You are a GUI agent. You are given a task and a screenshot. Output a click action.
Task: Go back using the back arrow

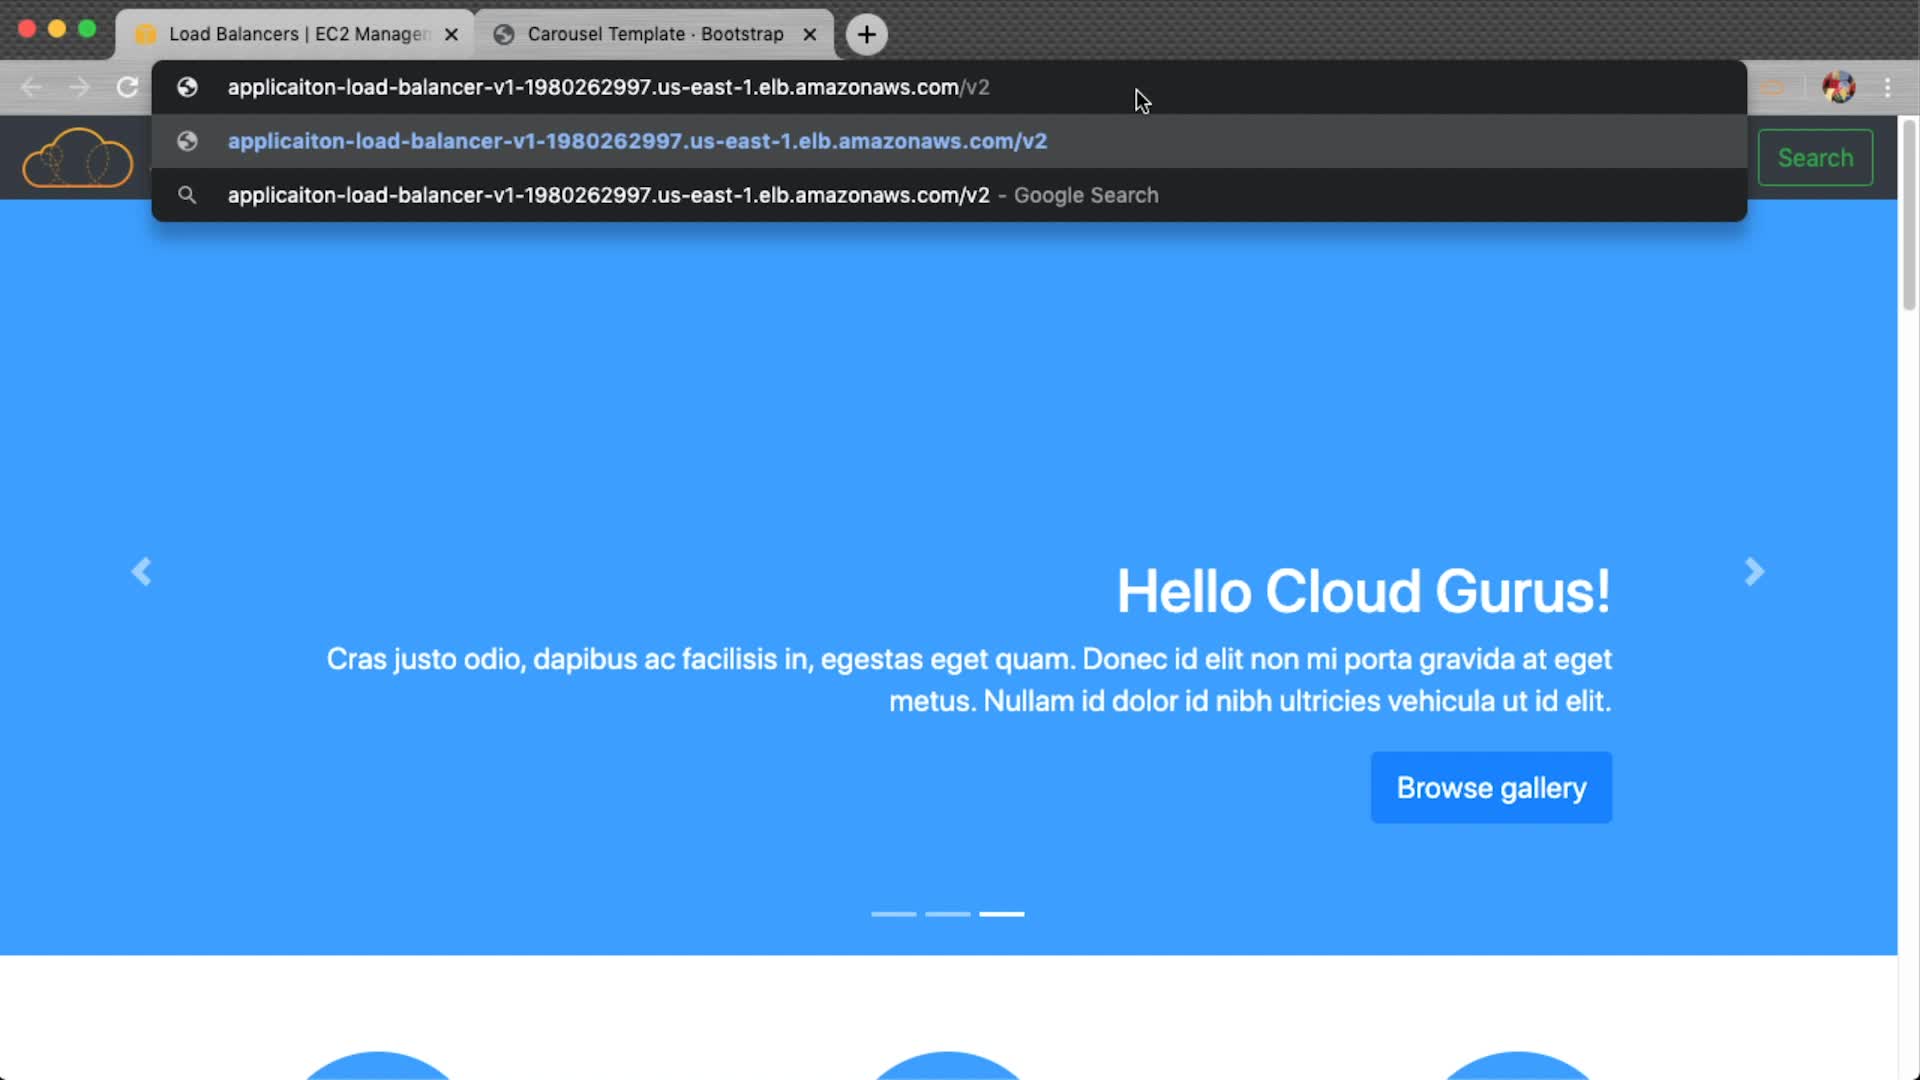(32, 88)
